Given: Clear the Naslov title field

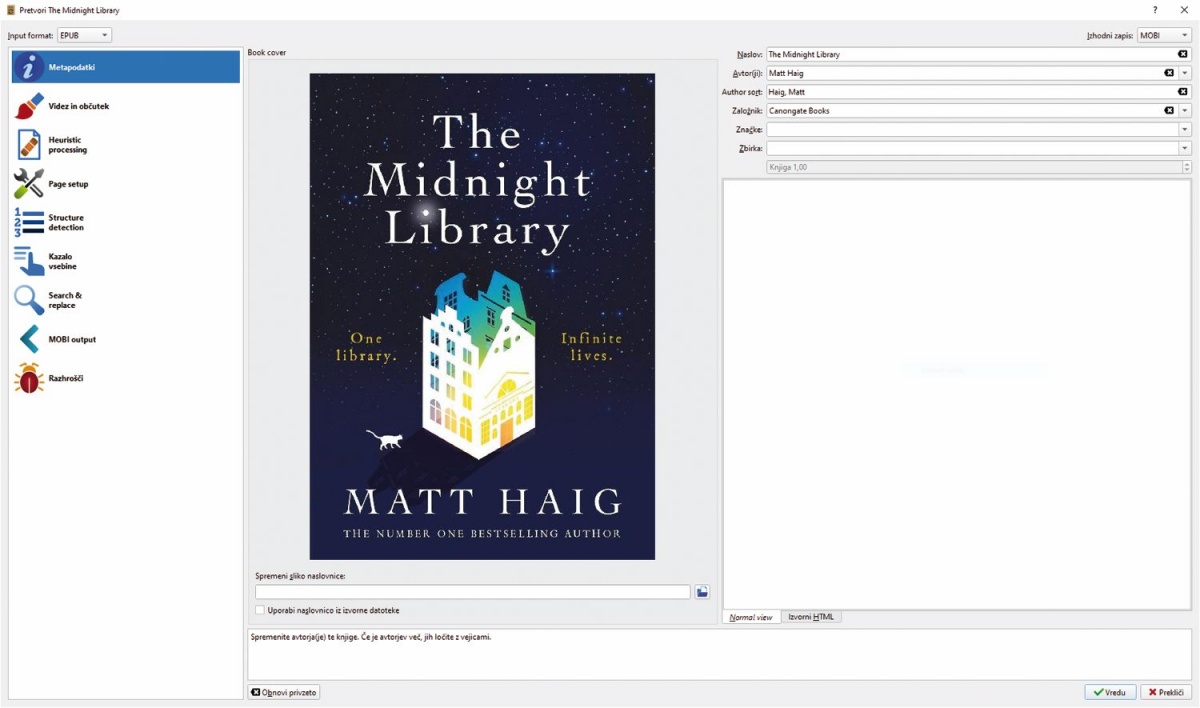Looking at the screenshot, I should tap(1183, 54).
